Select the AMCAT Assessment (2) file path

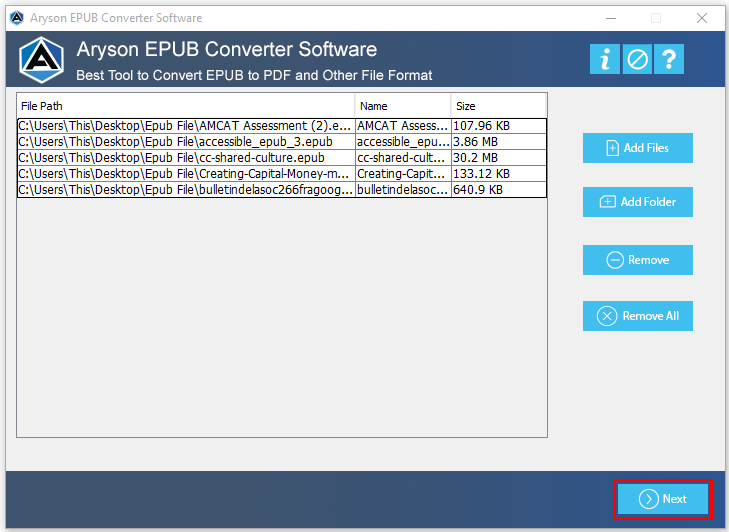click(x=186, y=126)
